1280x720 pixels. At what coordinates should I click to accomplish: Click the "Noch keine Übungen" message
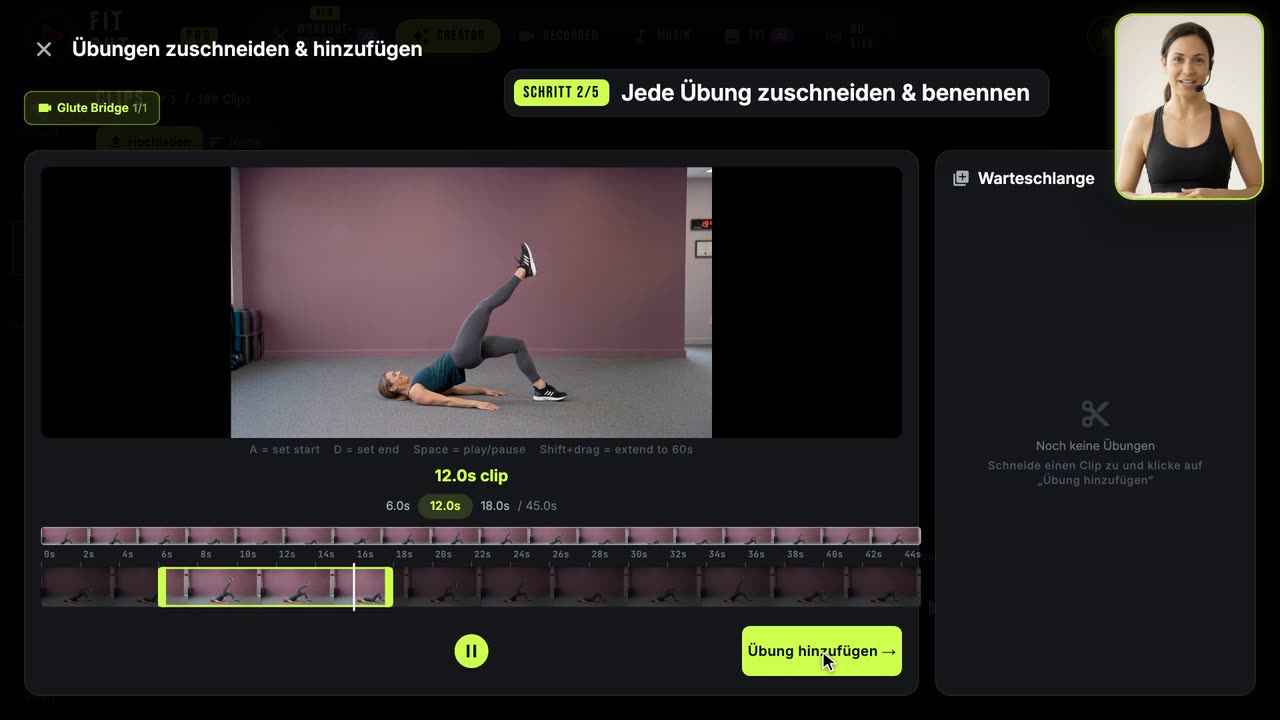(1095, 446)
